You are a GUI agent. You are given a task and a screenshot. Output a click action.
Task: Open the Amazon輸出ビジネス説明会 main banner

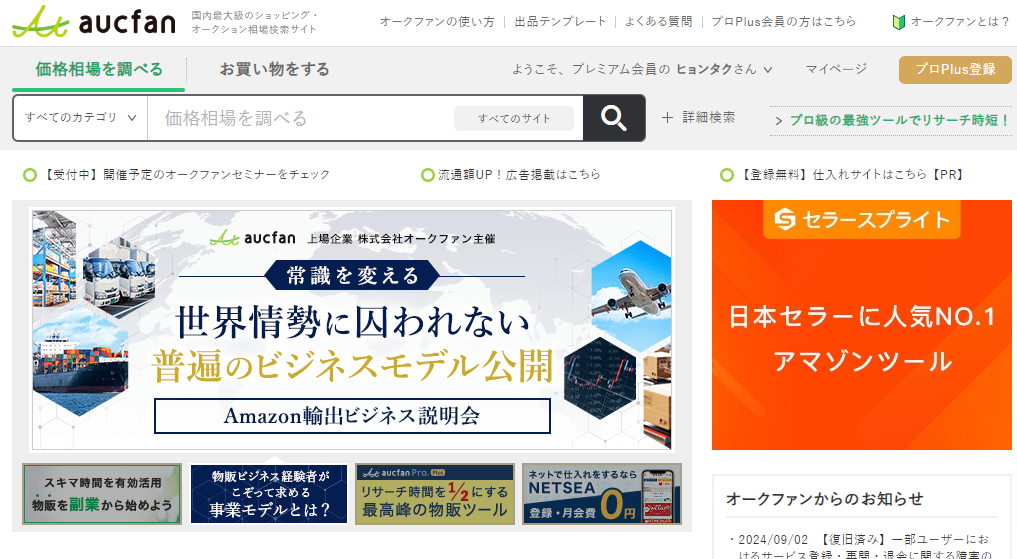click(x=352, y=329)
